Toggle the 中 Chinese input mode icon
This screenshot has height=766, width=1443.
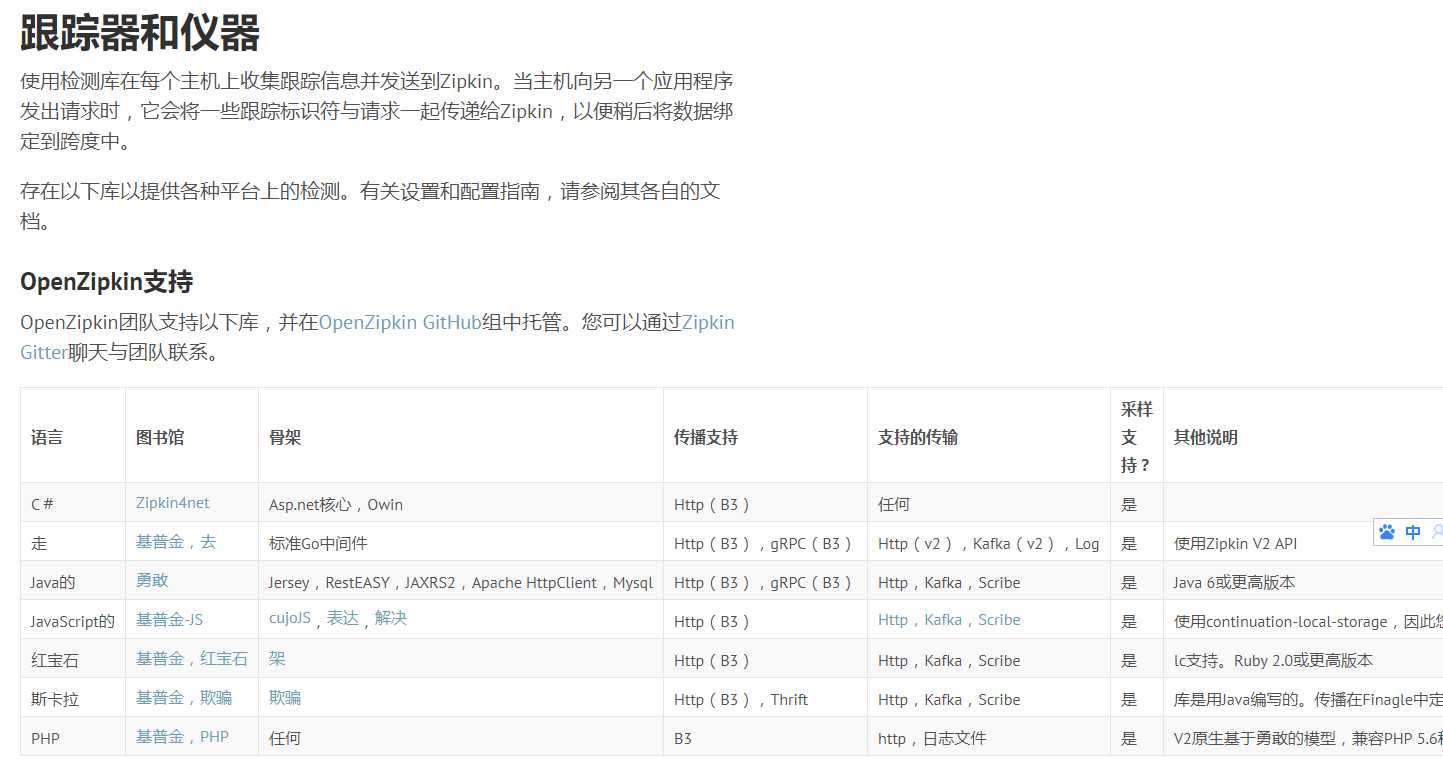1413,532
